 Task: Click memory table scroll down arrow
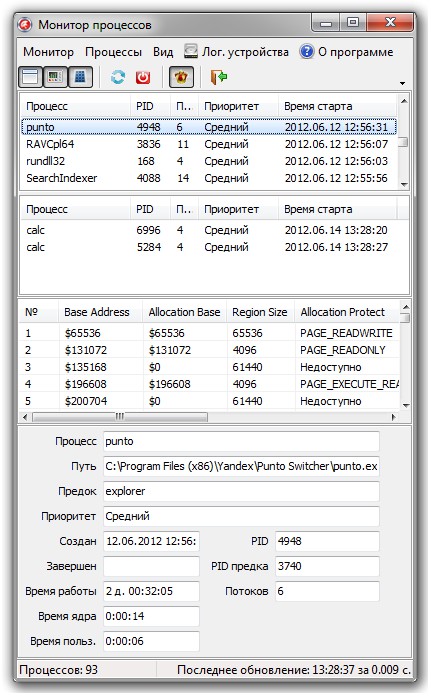pyautogui.click(x=406, y=405)
